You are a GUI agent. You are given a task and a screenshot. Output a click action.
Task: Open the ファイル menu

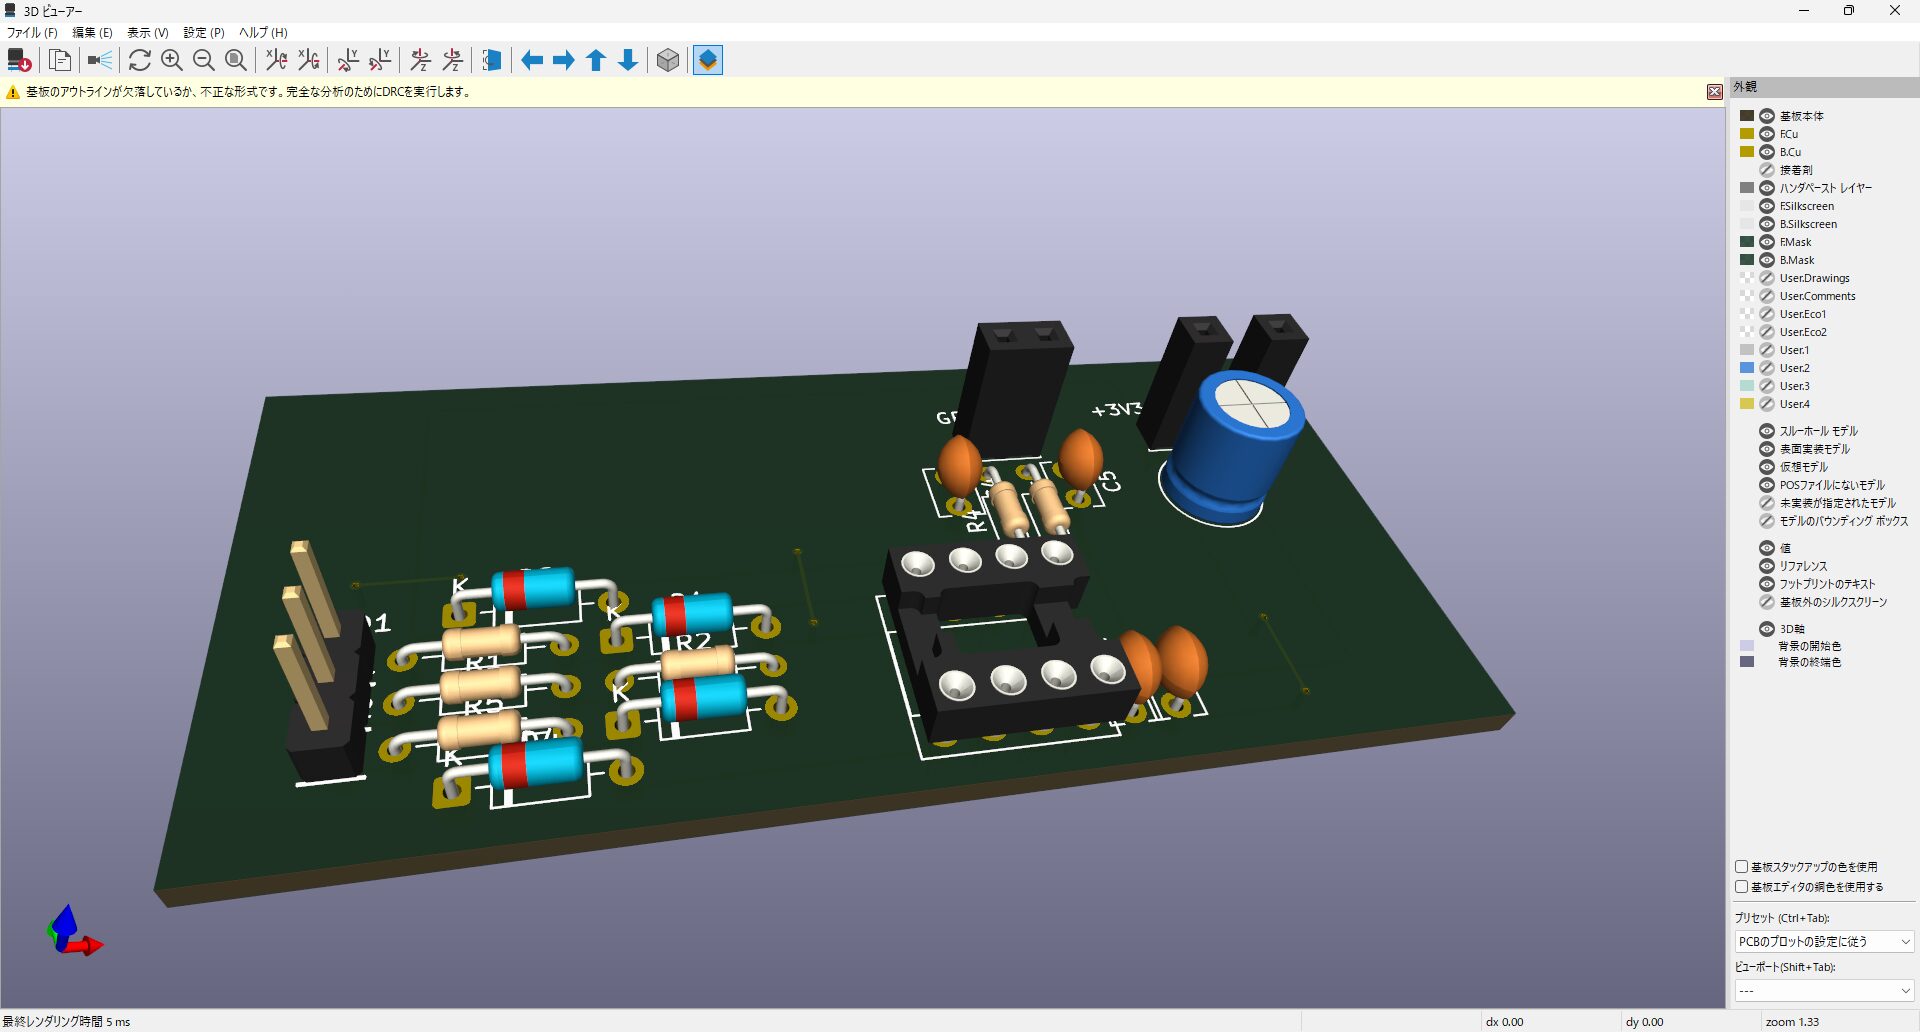coord(32,33)
